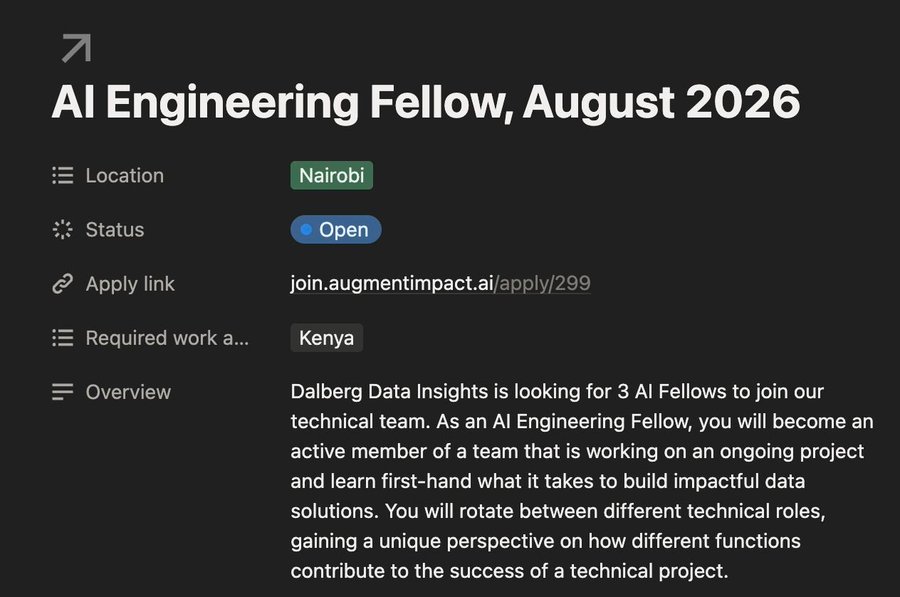The height and width of the screenshot is (597, 900).
Task: Expand the truncated 'Required work a...' property label
Action: [167, 338]
